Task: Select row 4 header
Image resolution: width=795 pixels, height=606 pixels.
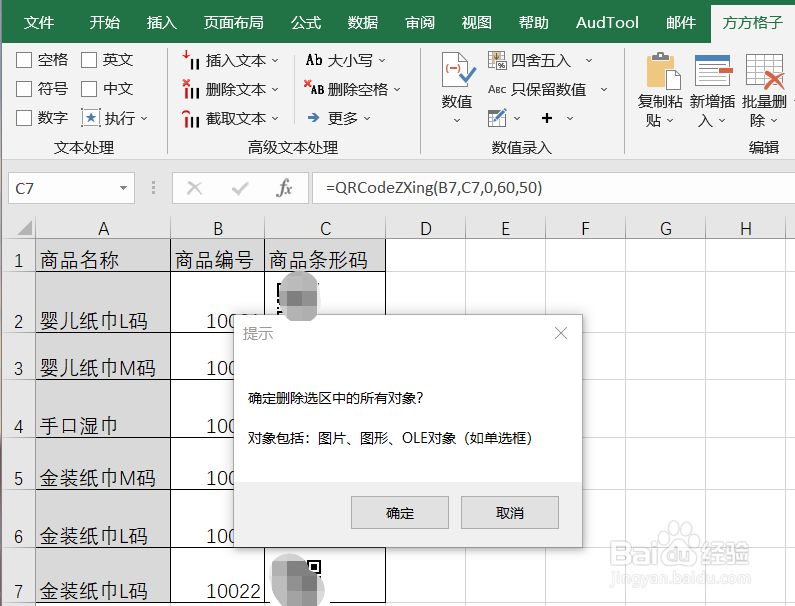Action: point(19,409)
